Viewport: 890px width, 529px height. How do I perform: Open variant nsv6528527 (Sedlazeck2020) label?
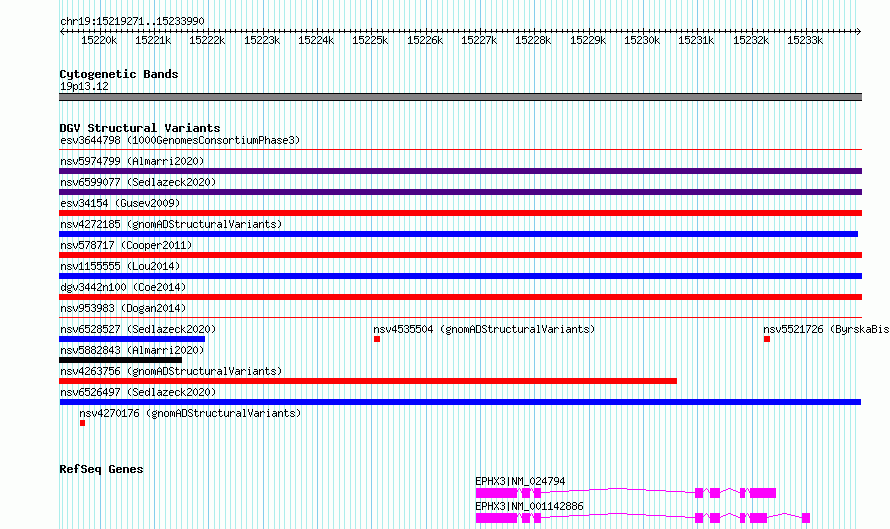pyautogui.click(x=138, y=329)
